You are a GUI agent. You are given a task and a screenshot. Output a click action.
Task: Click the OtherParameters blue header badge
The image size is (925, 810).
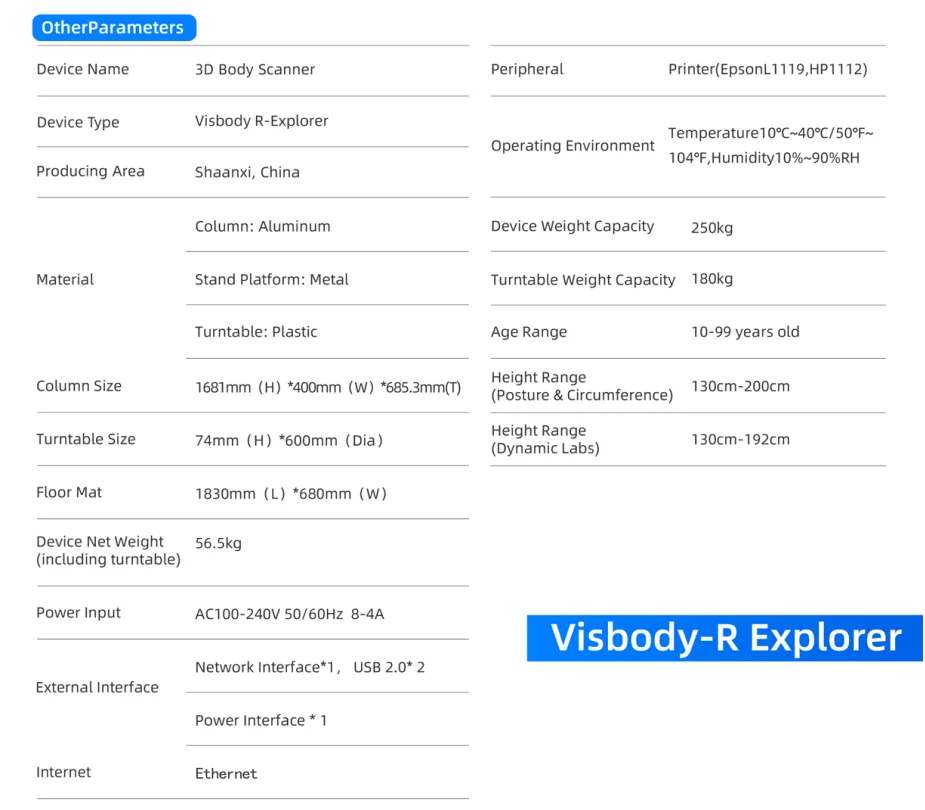pos(114,28)
